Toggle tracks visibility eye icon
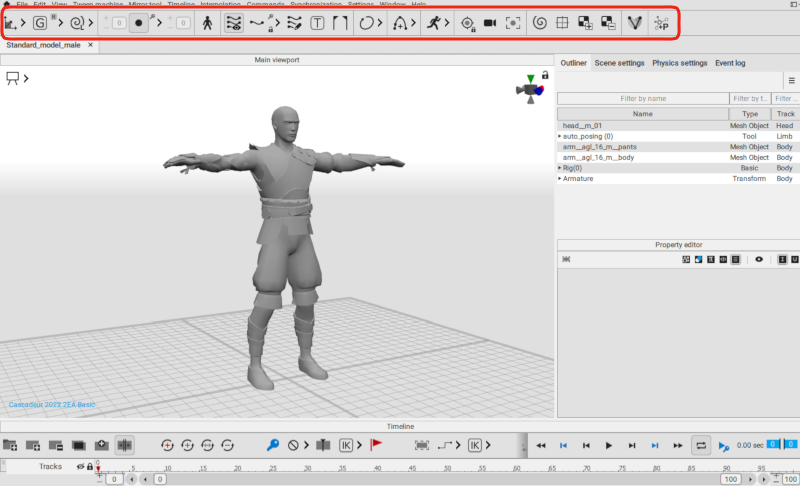Viewport: 800px width, 486px height. coord(81,467)
